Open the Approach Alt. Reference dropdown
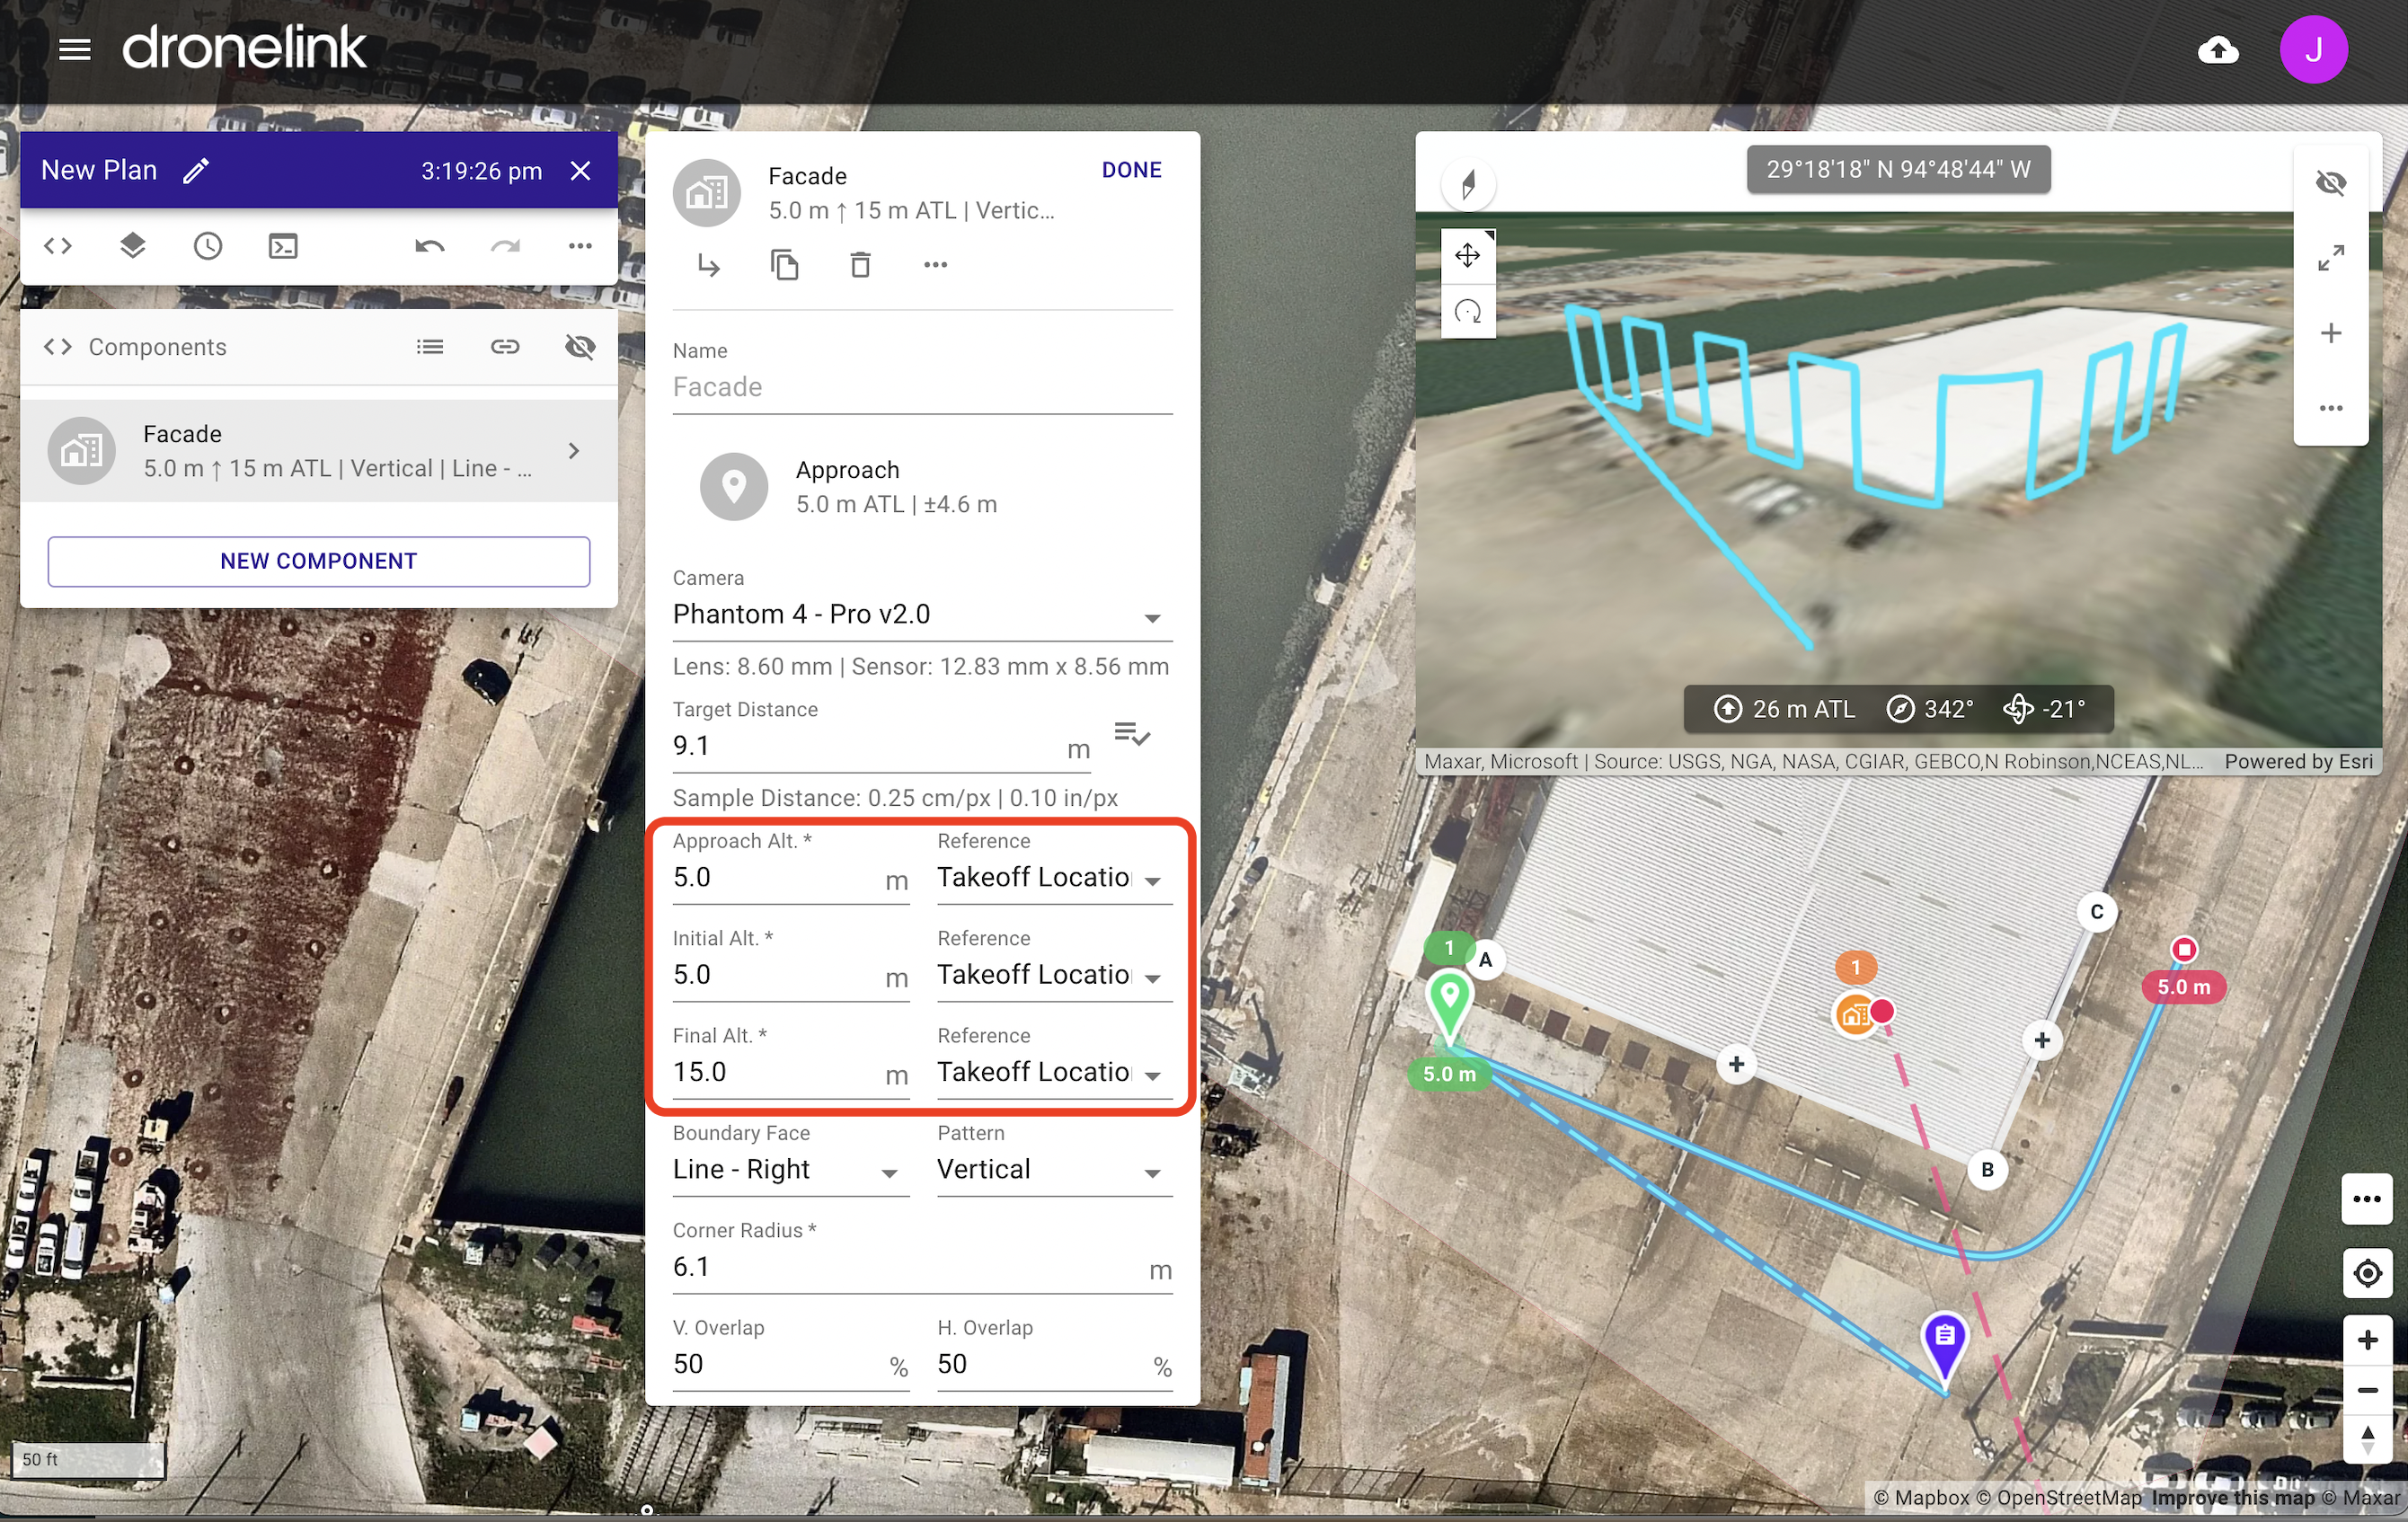Image resolution: width=2408 pixels, height=1522 pixels. point(1054,878)
